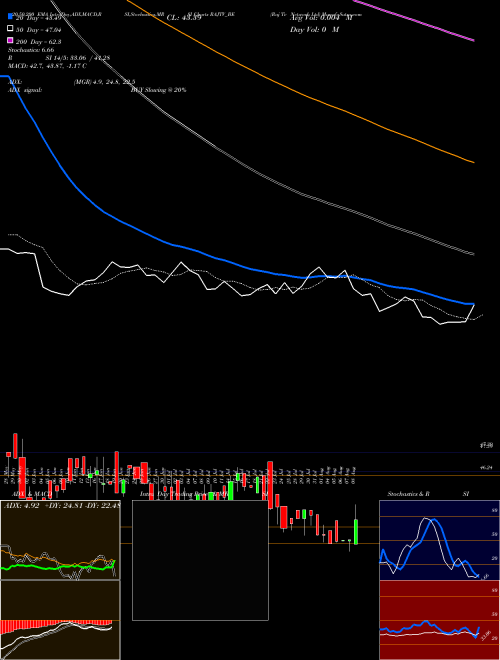Select the '20 Day' moving average label
500x660 pixels.
click(39, 18)
